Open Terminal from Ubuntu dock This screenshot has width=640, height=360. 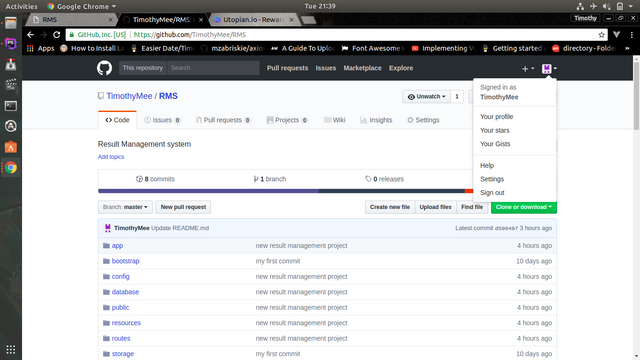coord(11,106)
